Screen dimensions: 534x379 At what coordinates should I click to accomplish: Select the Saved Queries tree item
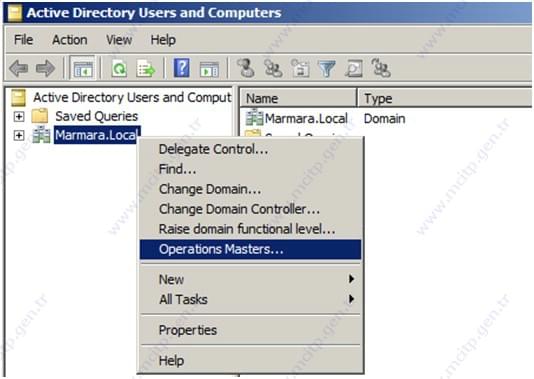click(96, 116)
